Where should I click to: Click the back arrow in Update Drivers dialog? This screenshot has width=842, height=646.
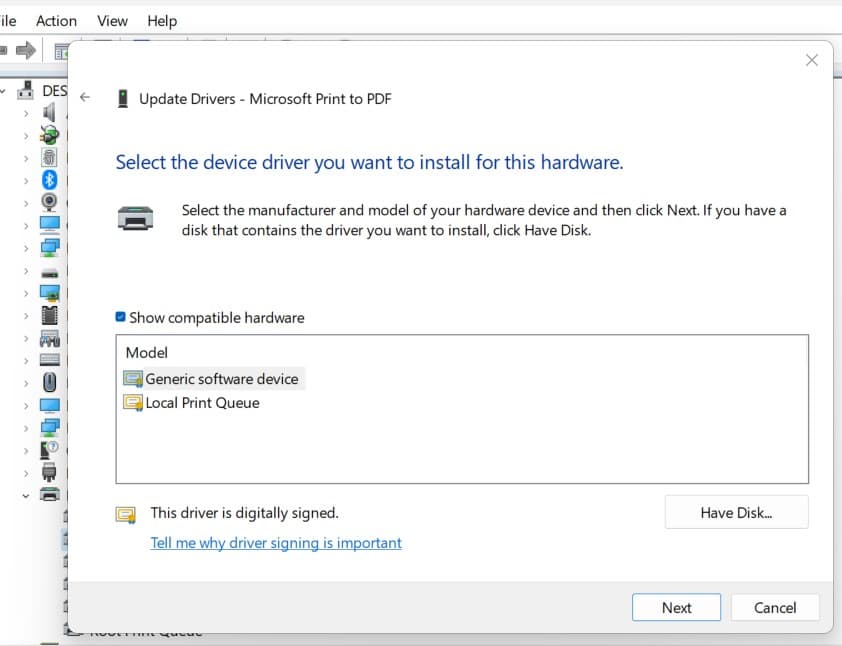click(85, 98)
